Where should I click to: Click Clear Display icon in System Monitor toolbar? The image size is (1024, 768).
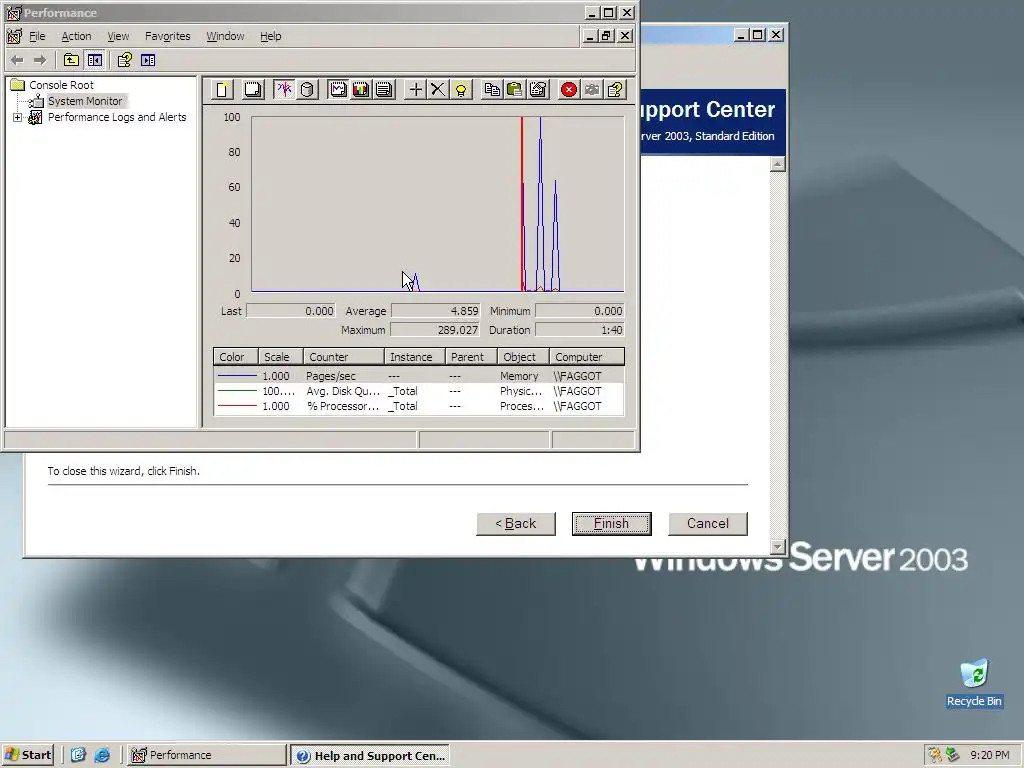(x=253, y=89)
